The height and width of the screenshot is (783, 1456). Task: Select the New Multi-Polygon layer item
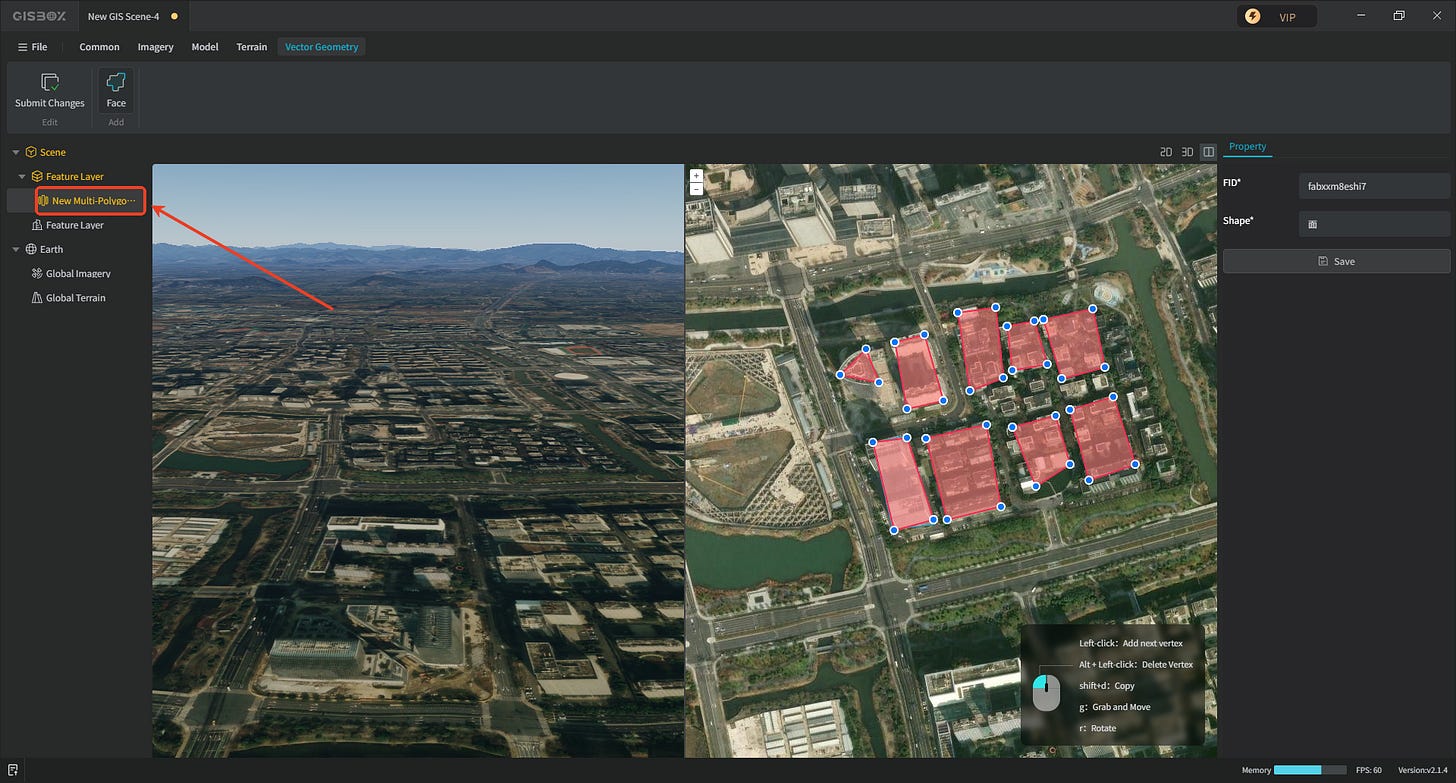[x=91, y=201]
